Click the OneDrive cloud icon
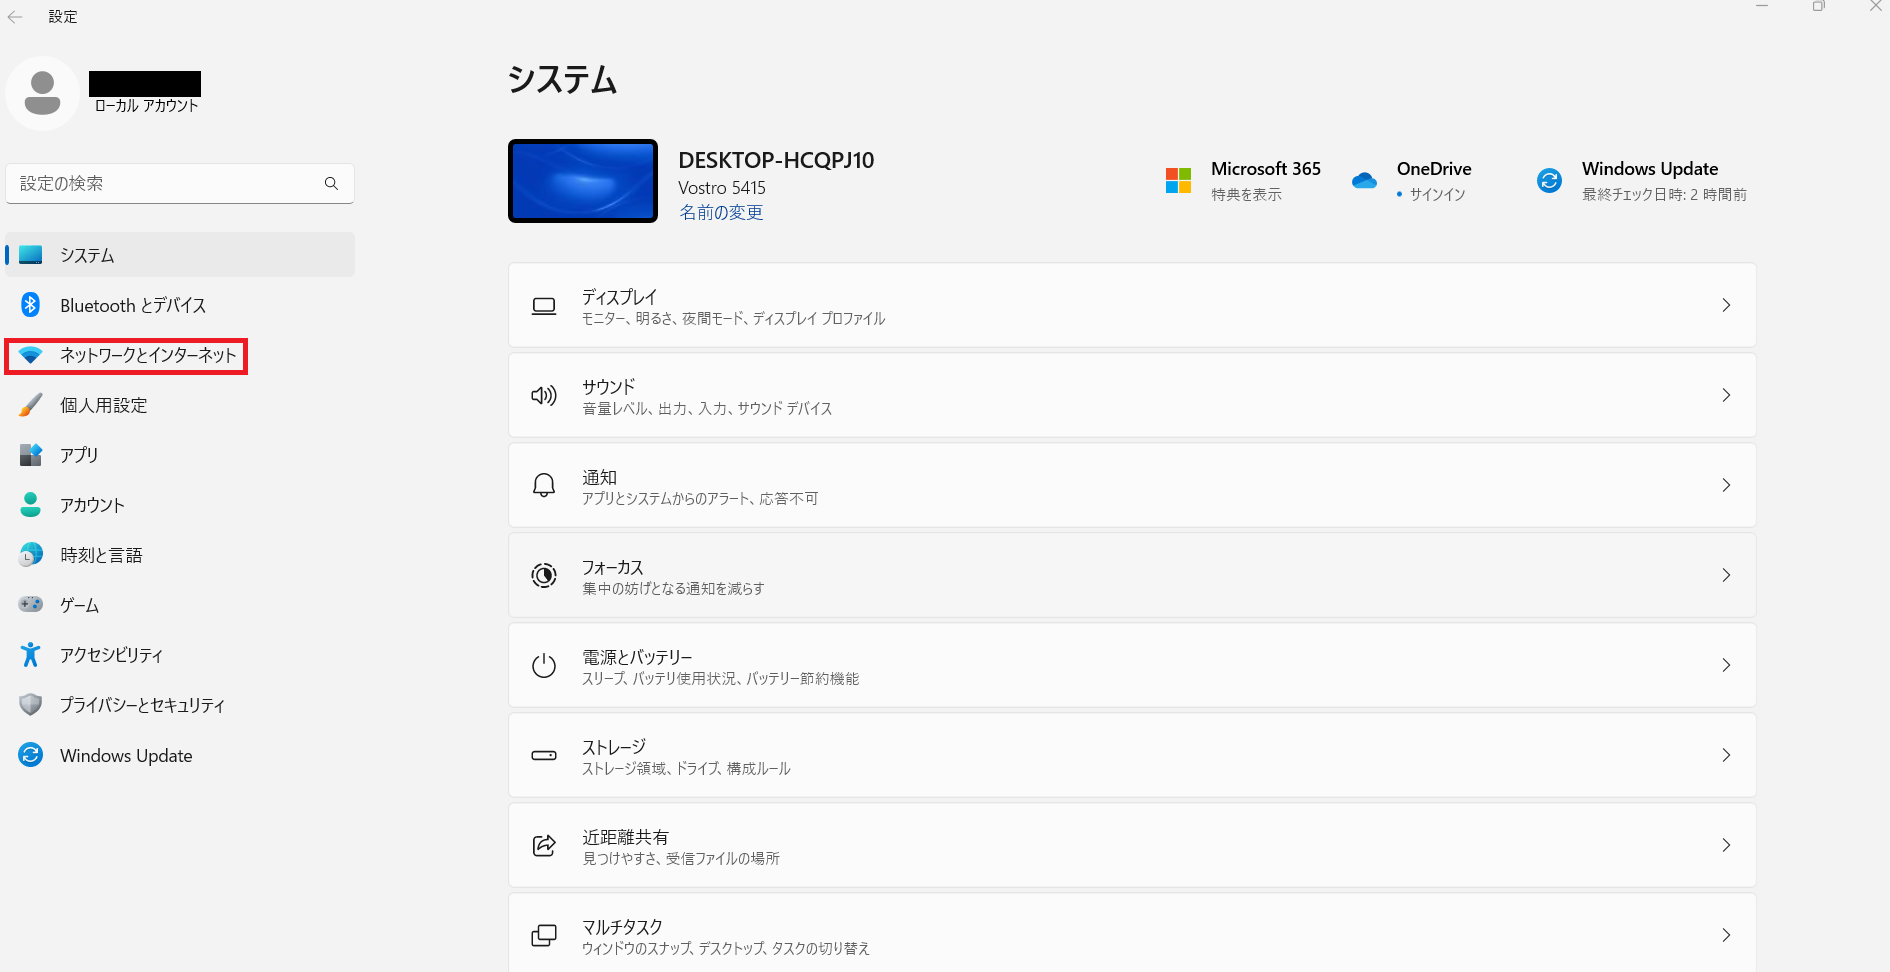The image size is (1890, 972). click(1364, 181)
